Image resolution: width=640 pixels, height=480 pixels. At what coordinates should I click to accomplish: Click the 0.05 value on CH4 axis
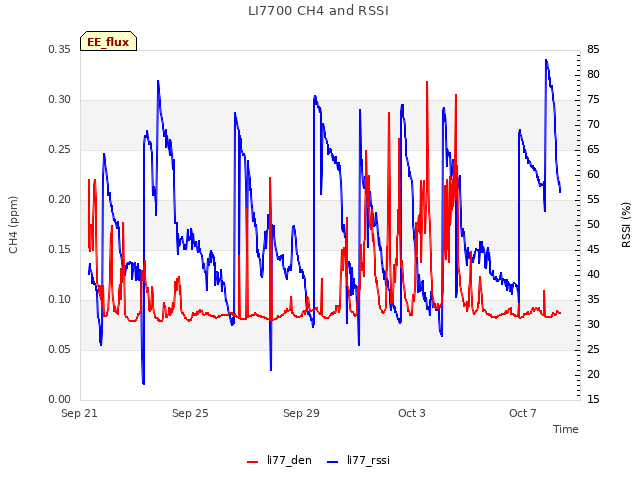pyautogui.click(x=60, y=349)
